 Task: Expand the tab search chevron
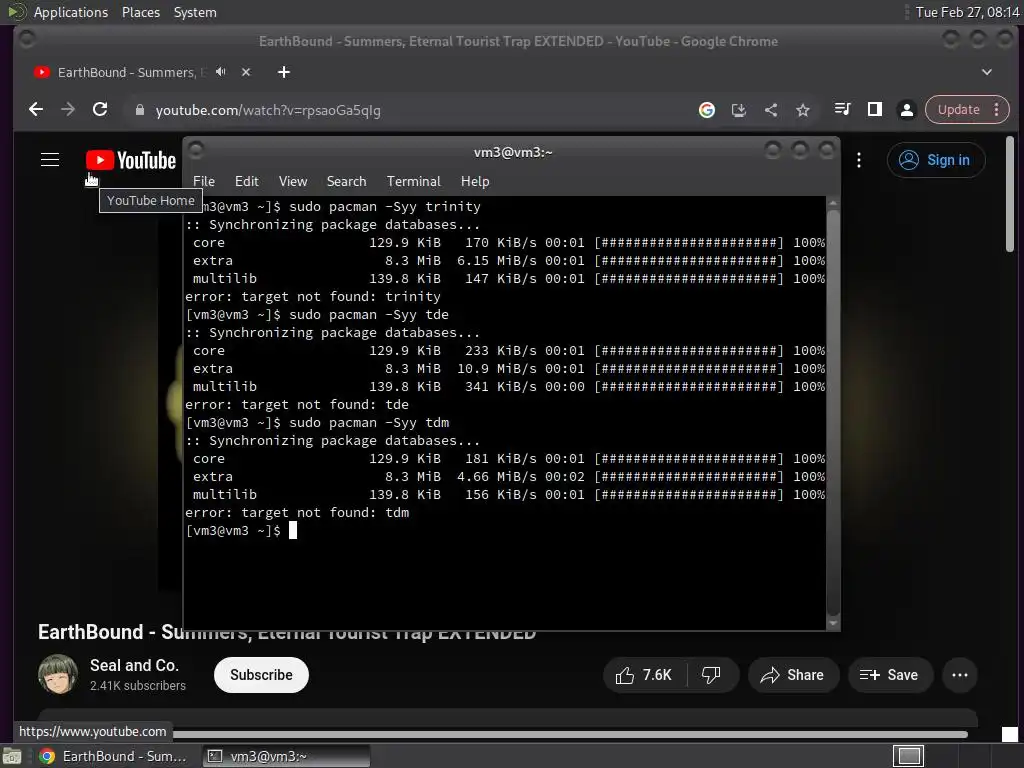[987, 72]
